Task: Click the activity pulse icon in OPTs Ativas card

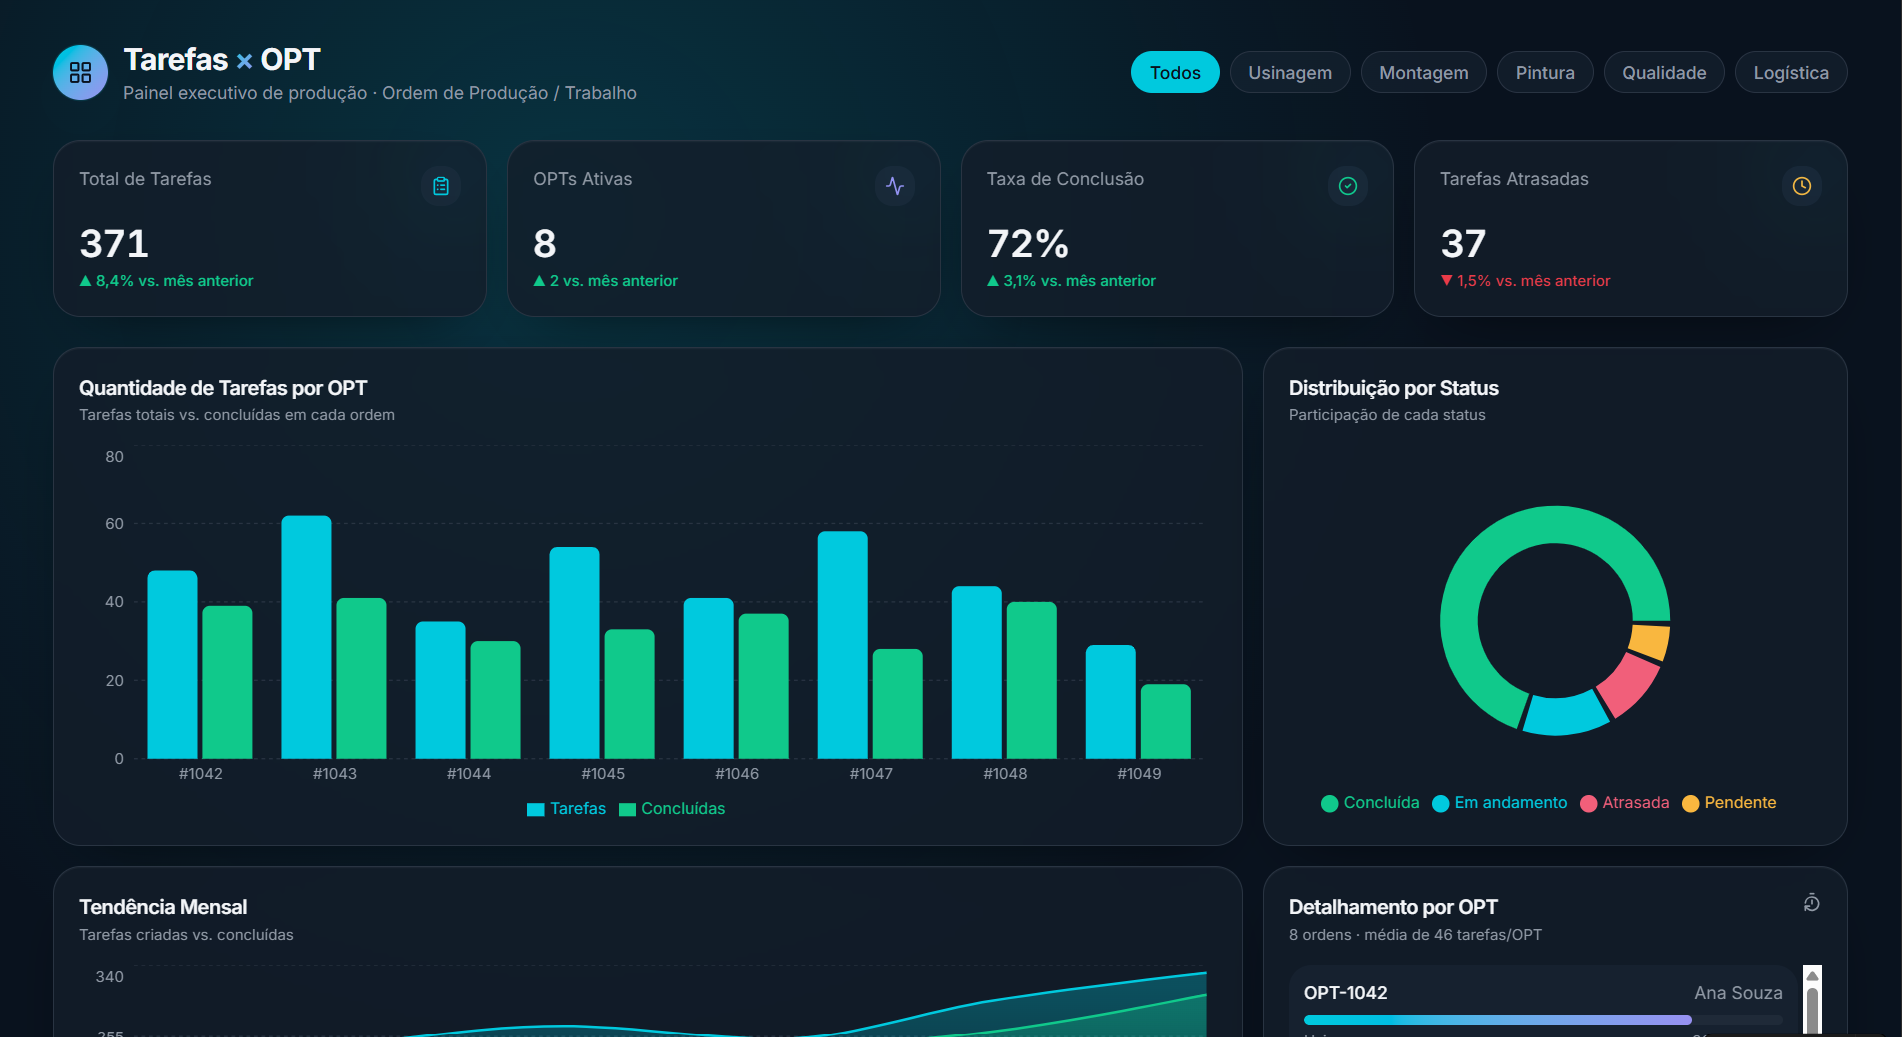Action: [895, 186]
